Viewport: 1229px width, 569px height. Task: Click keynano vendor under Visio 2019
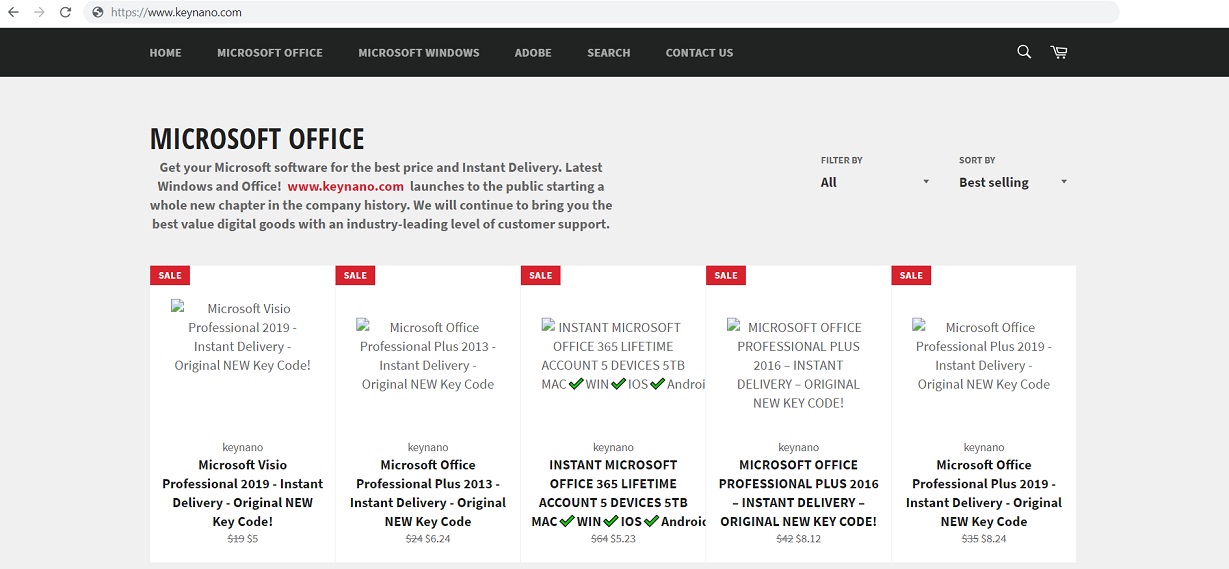tap(243, 447)
